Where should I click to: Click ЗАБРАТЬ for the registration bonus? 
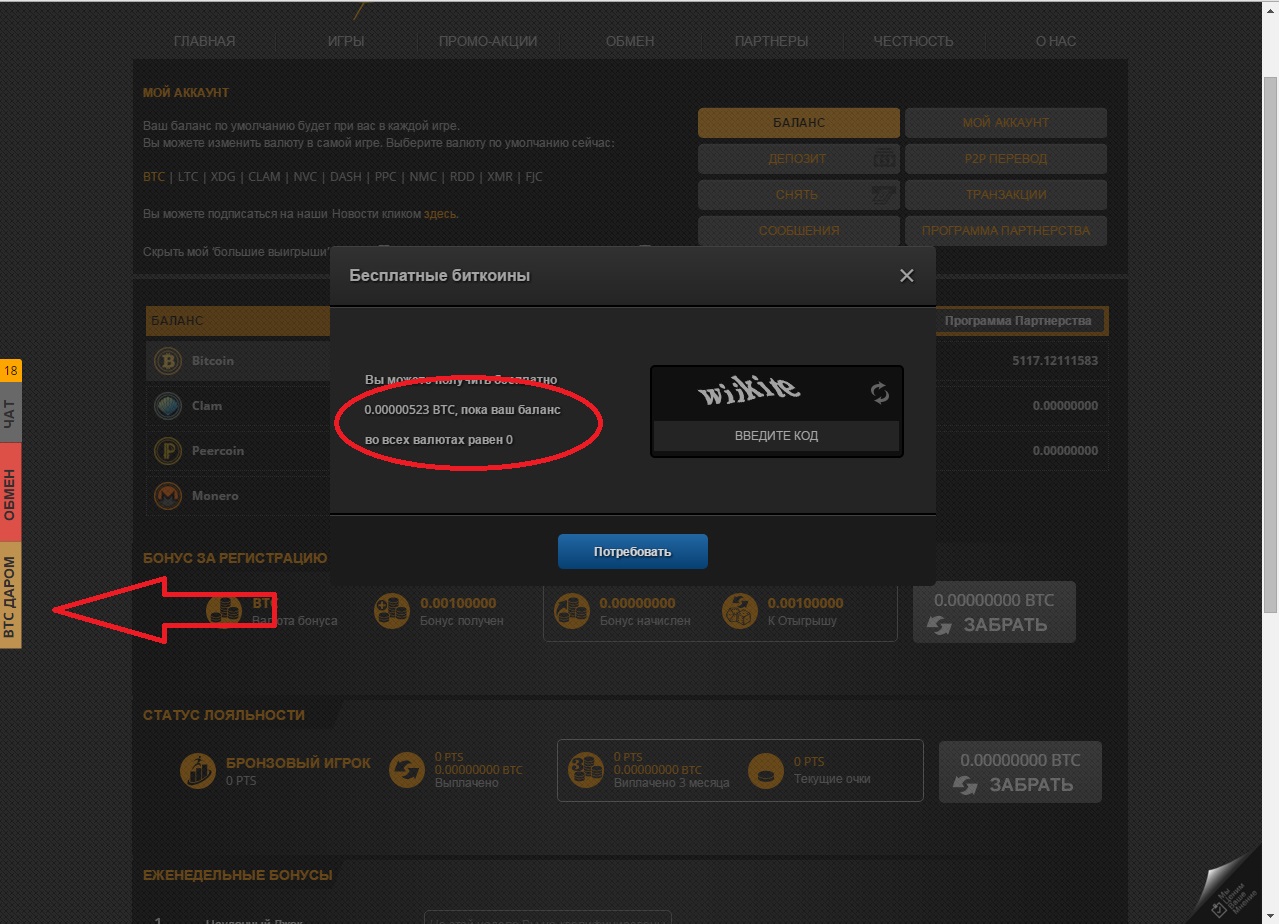coord(994,612)
